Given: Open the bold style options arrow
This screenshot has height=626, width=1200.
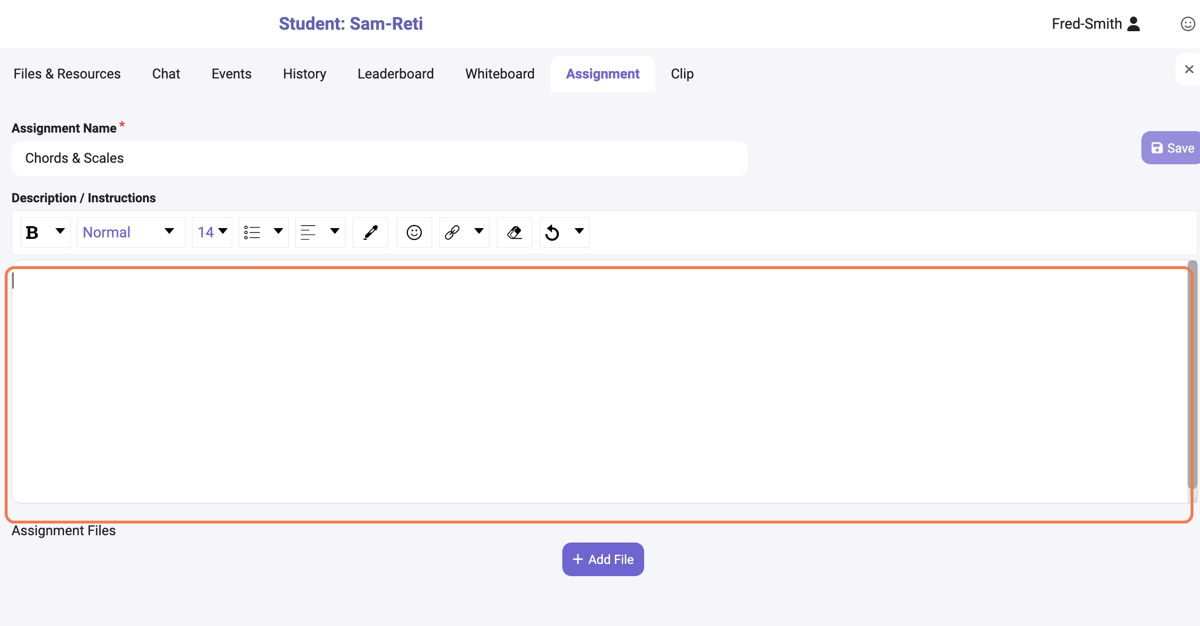Looking at the screenshot, I should (x=60, y=232).
